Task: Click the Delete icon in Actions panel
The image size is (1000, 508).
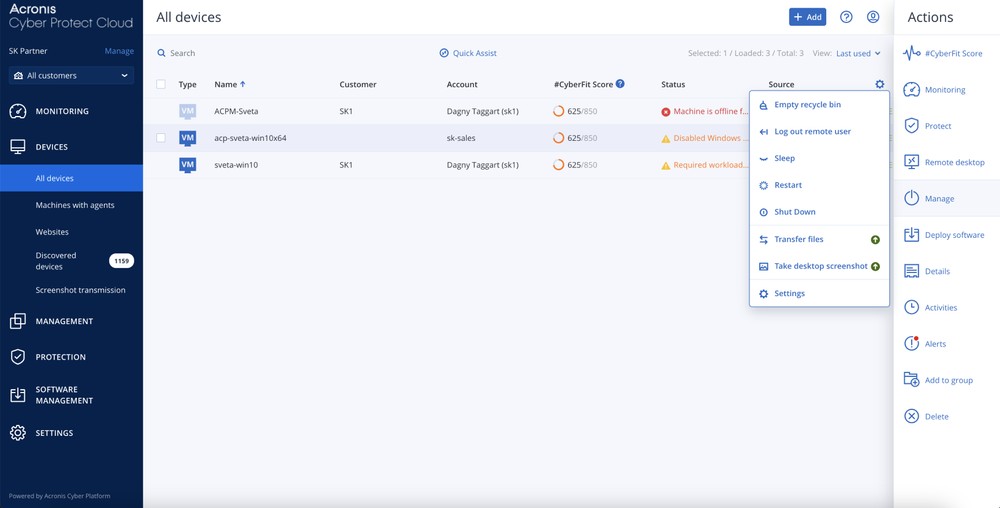Action: [x=912, y=416]
